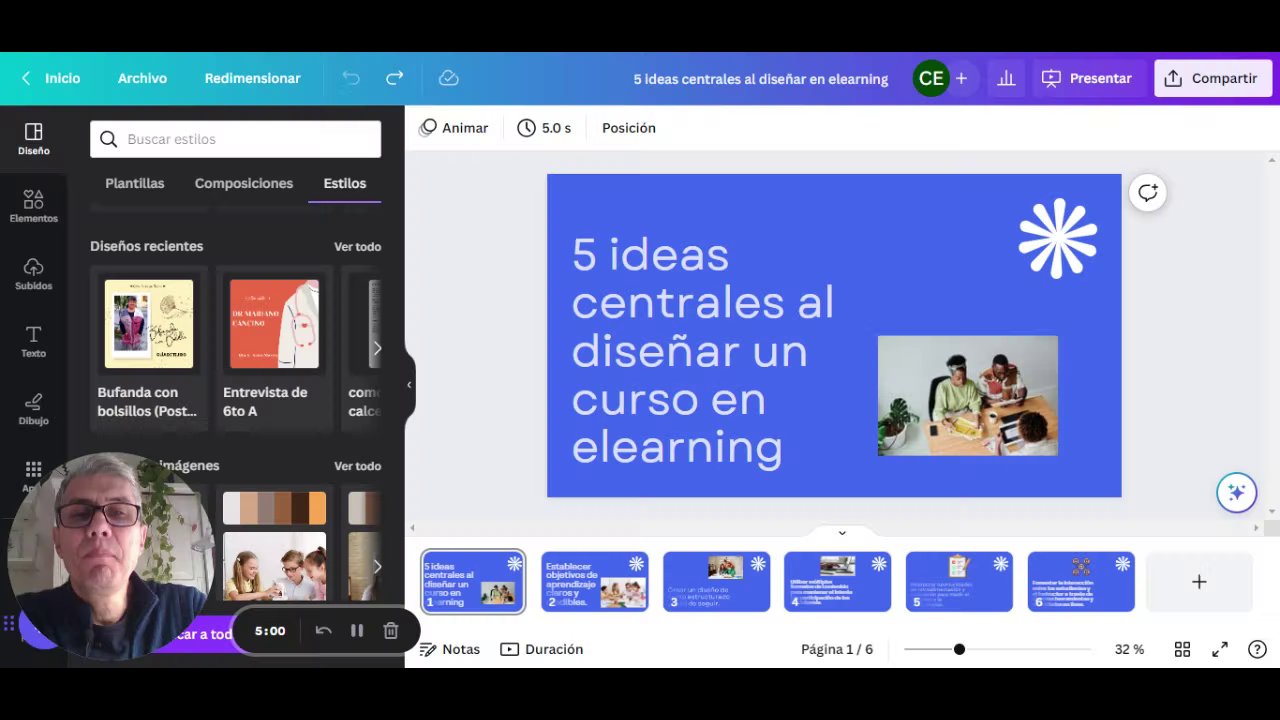
Task: Go back to Inicio home
Action: 51,78
